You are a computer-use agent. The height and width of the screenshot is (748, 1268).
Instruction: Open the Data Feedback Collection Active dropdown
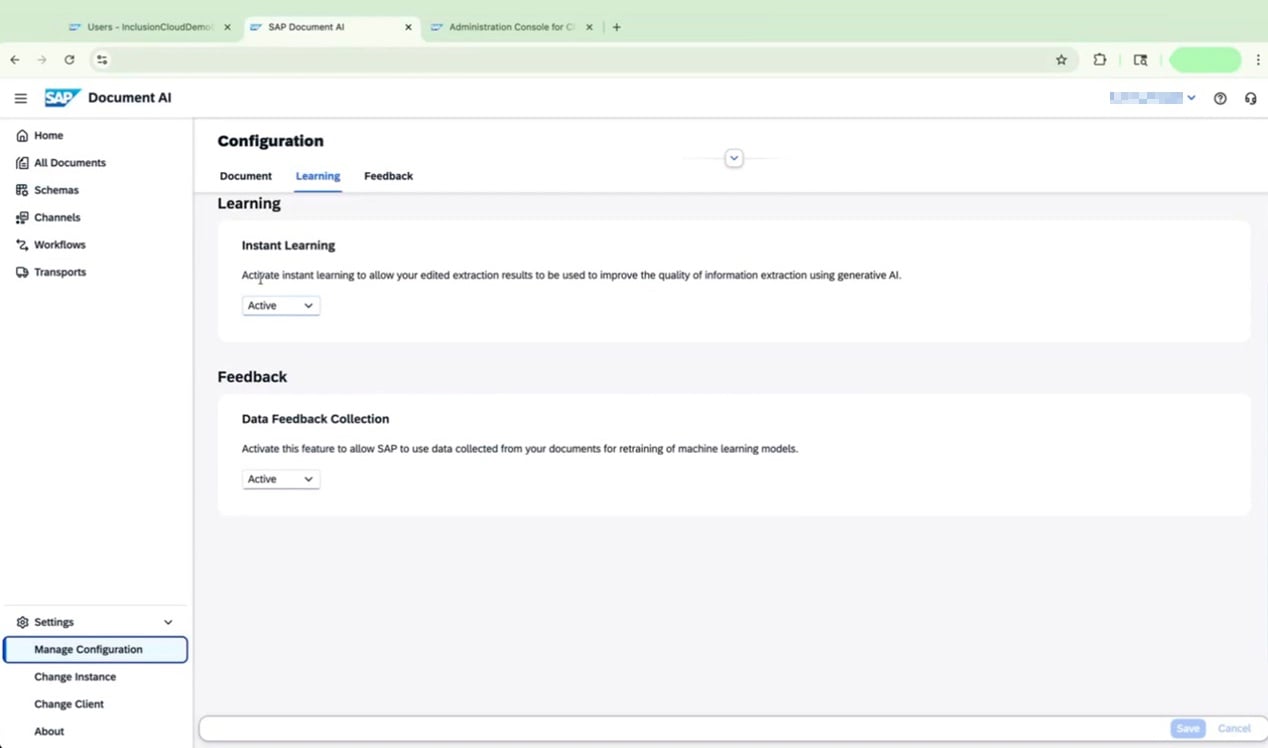click(x=281, y=479)
